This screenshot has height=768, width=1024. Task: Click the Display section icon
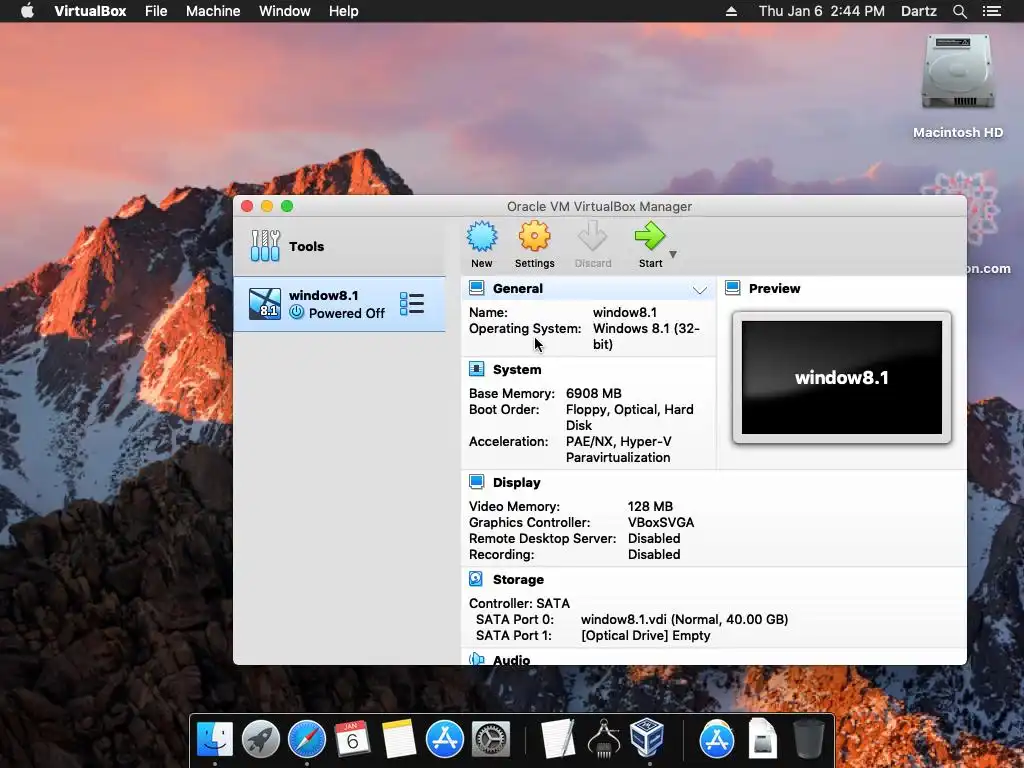(477, 482)
